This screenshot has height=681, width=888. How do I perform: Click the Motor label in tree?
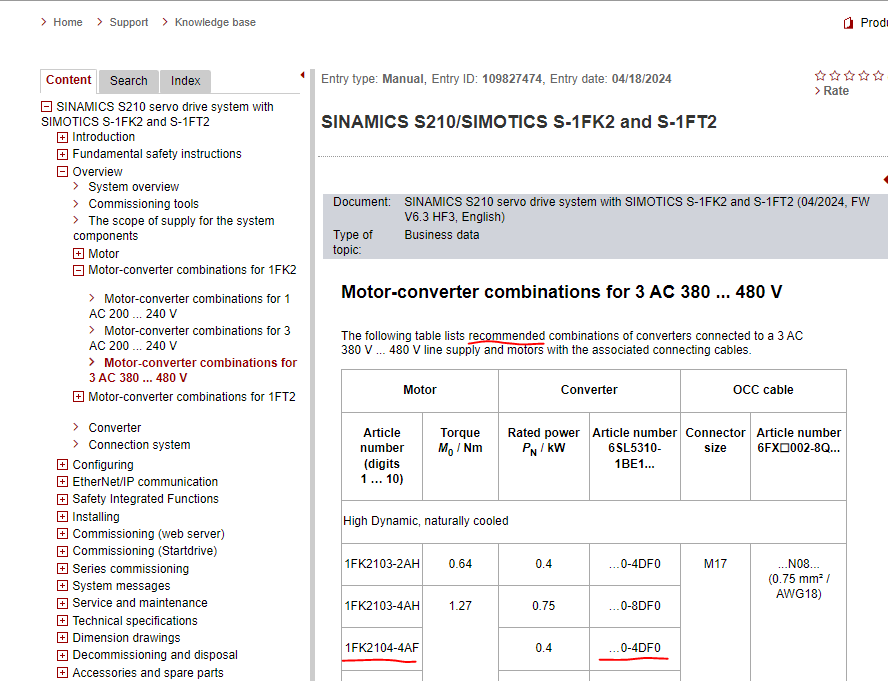pos(104,254)
